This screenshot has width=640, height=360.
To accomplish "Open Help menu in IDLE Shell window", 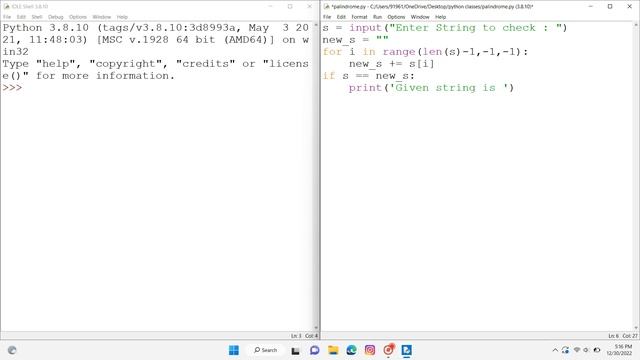I will point(122,17).
